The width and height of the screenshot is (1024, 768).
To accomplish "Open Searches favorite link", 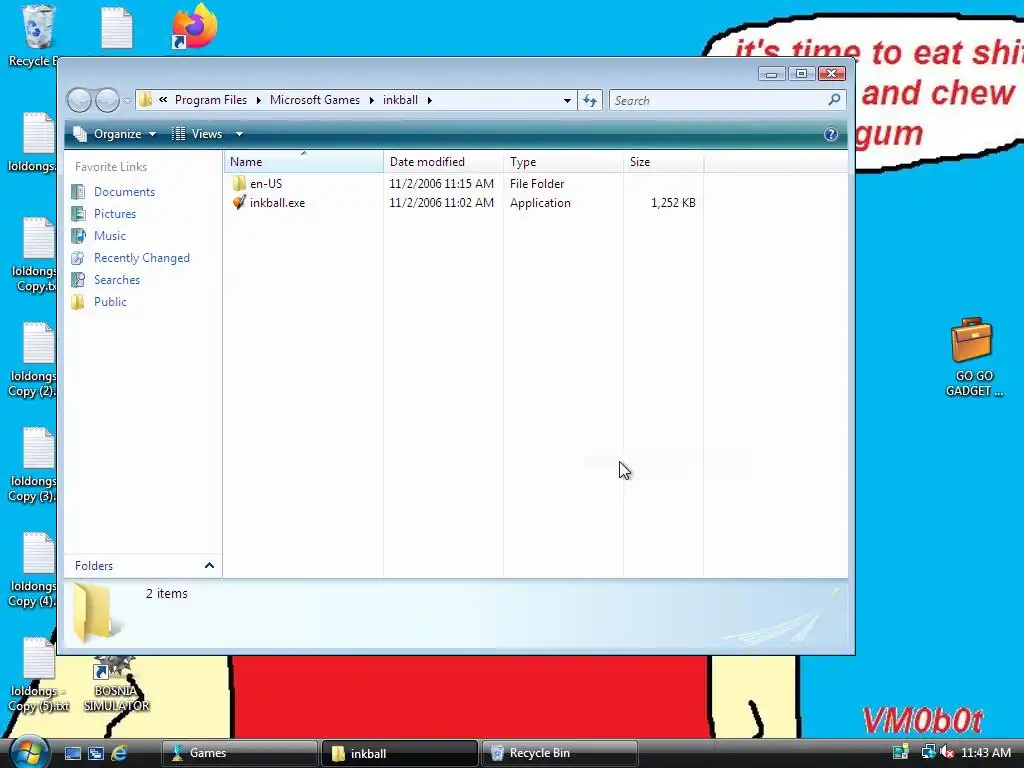I will pos(117,280).
